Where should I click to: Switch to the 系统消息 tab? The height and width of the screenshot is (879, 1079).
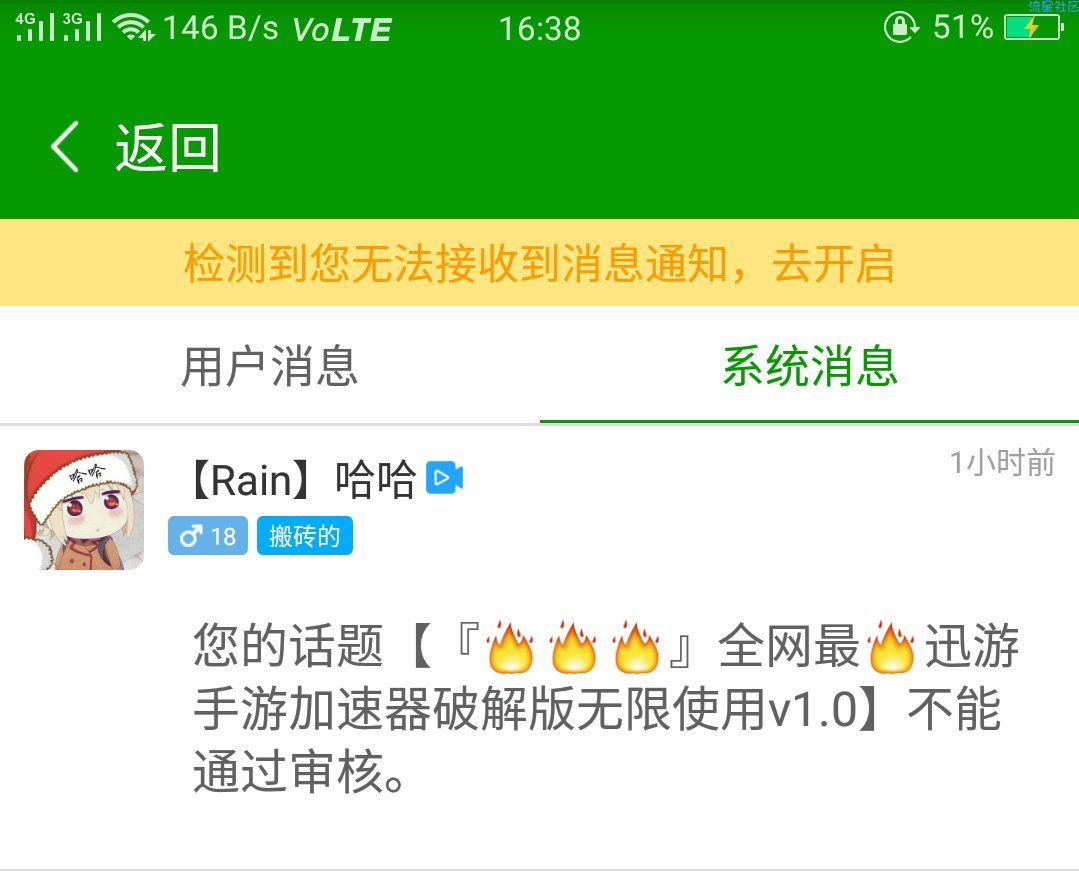tap(810, 366)
